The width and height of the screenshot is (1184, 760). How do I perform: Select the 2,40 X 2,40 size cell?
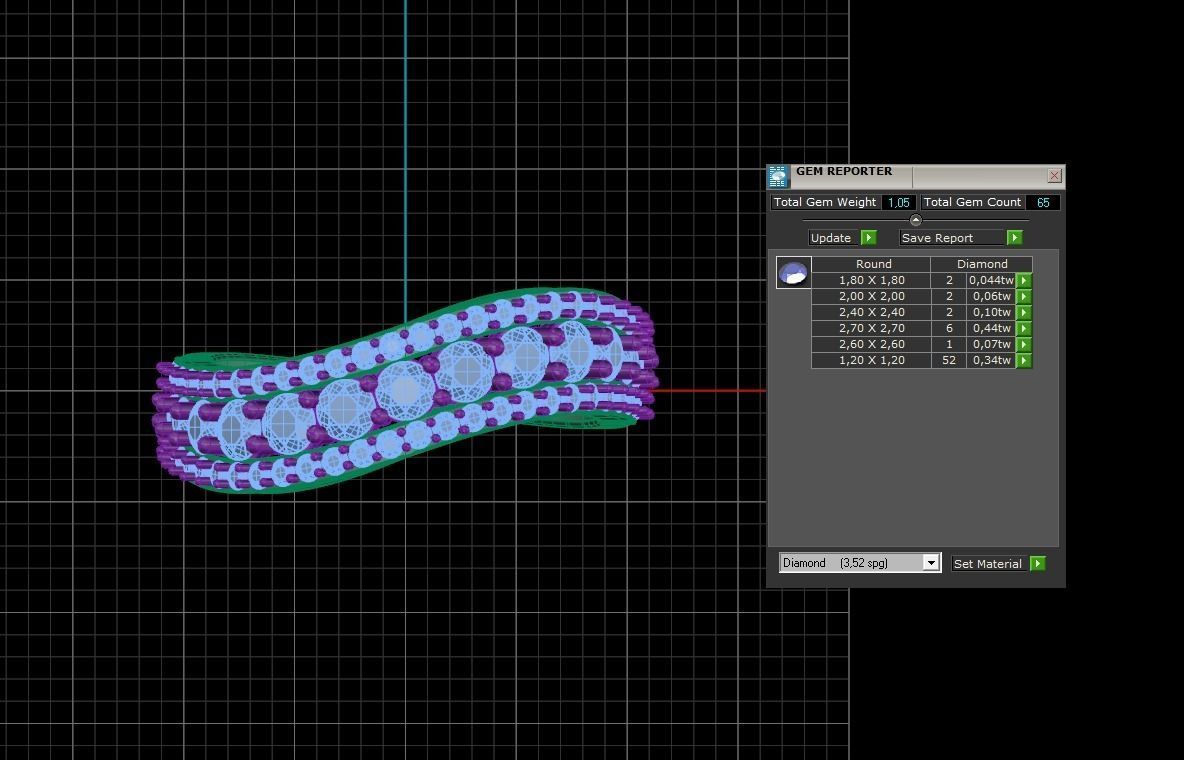(871, 312)
